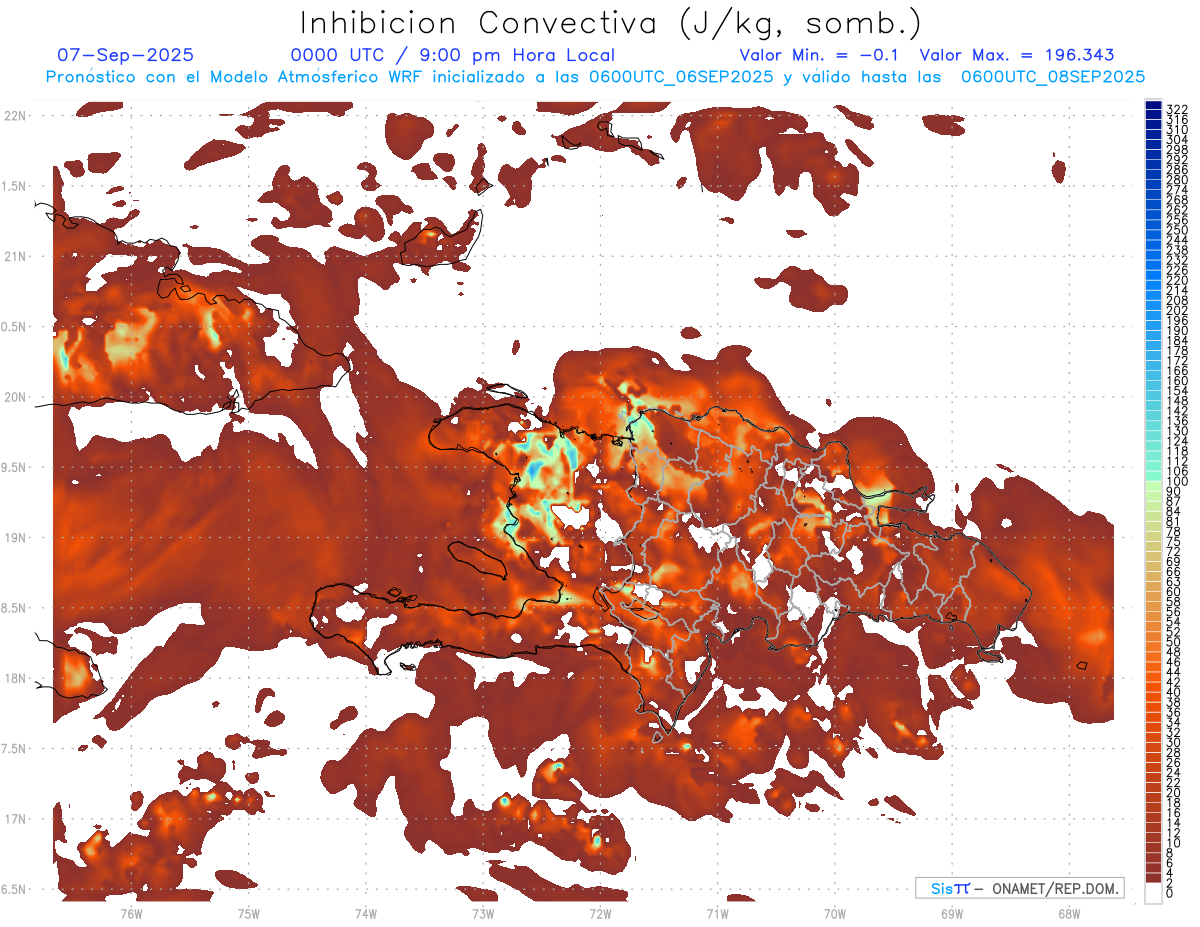Select the 07-Sep-2025 date label
This screenshot has height=927, width=1200.
(x=126, y=55)
